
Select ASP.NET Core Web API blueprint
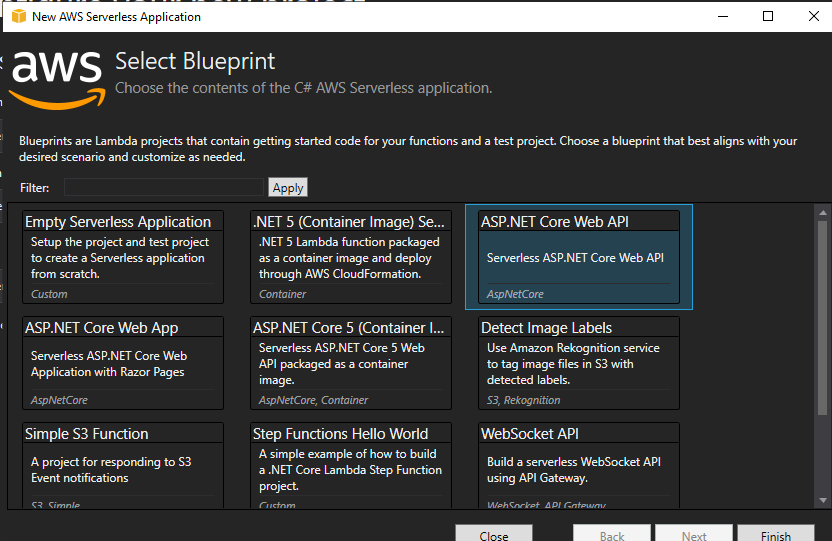[x=579, y=257]
